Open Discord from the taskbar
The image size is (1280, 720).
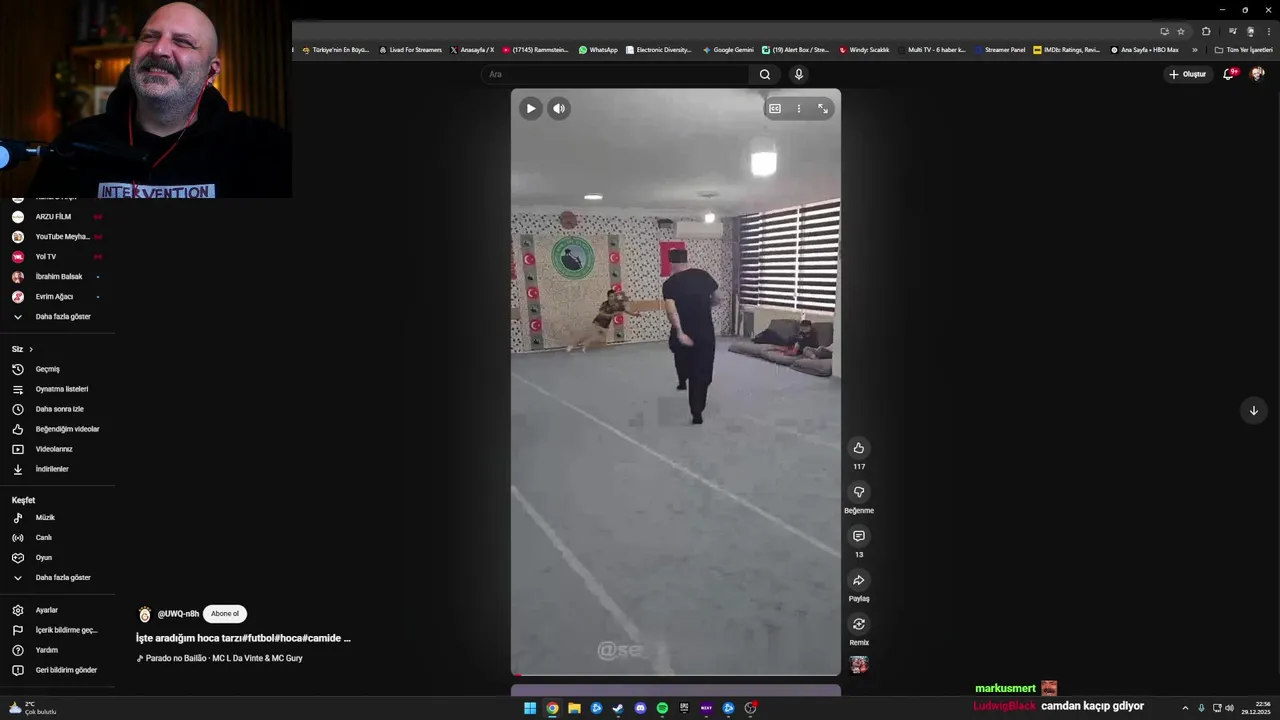(640, 708)
